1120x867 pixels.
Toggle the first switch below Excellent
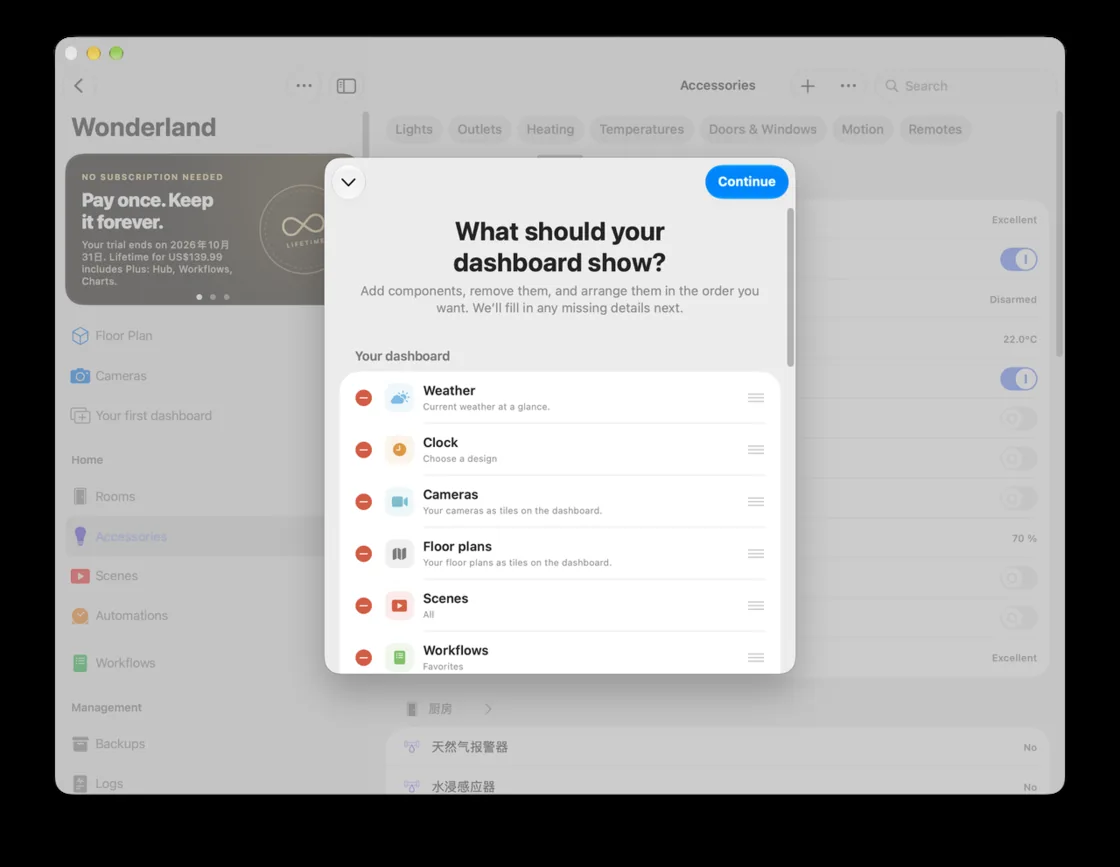click(x=1019, y=259)
